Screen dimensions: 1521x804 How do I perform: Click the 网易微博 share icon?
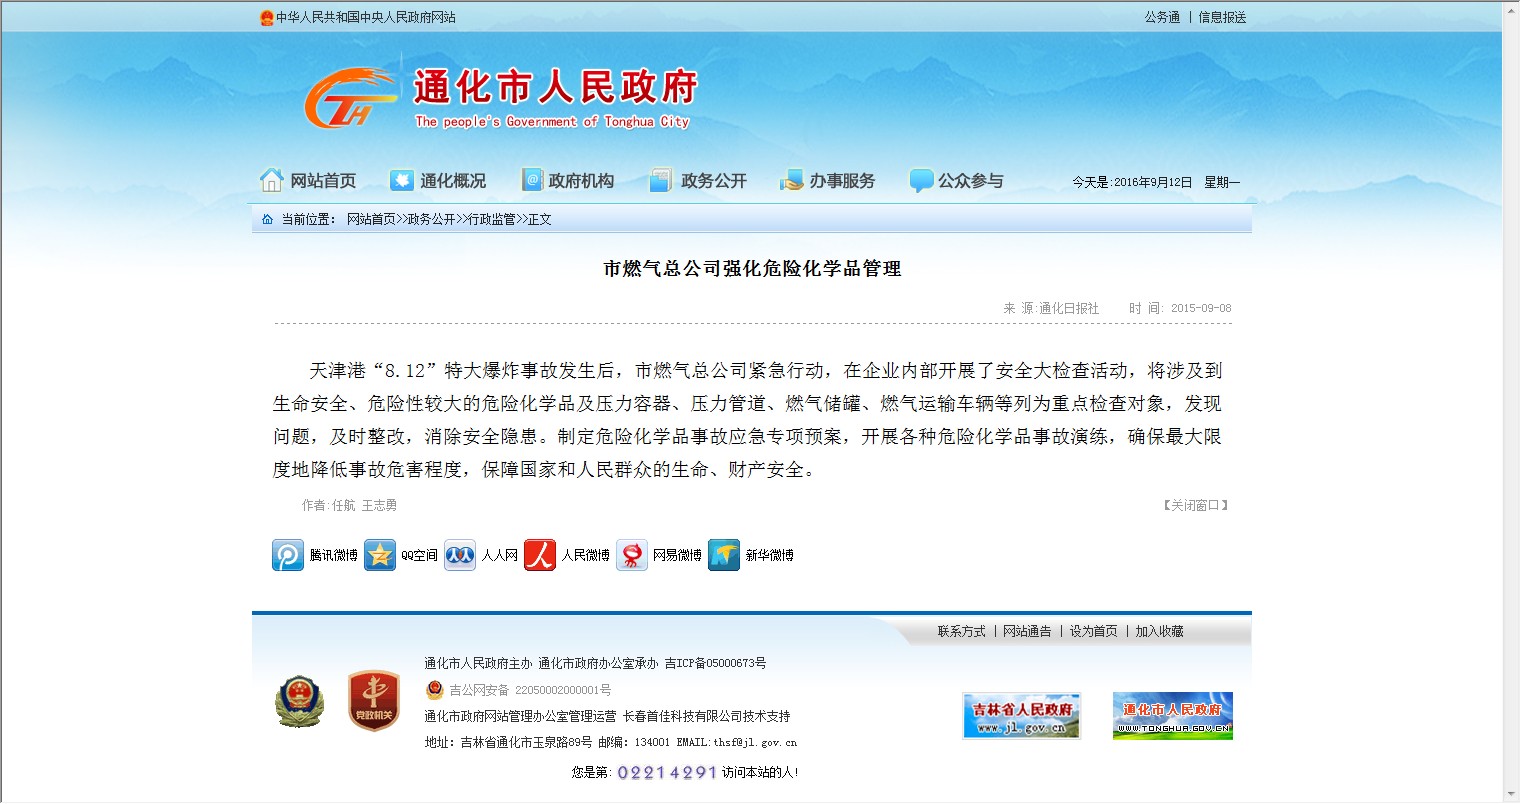tap(632, 555)
